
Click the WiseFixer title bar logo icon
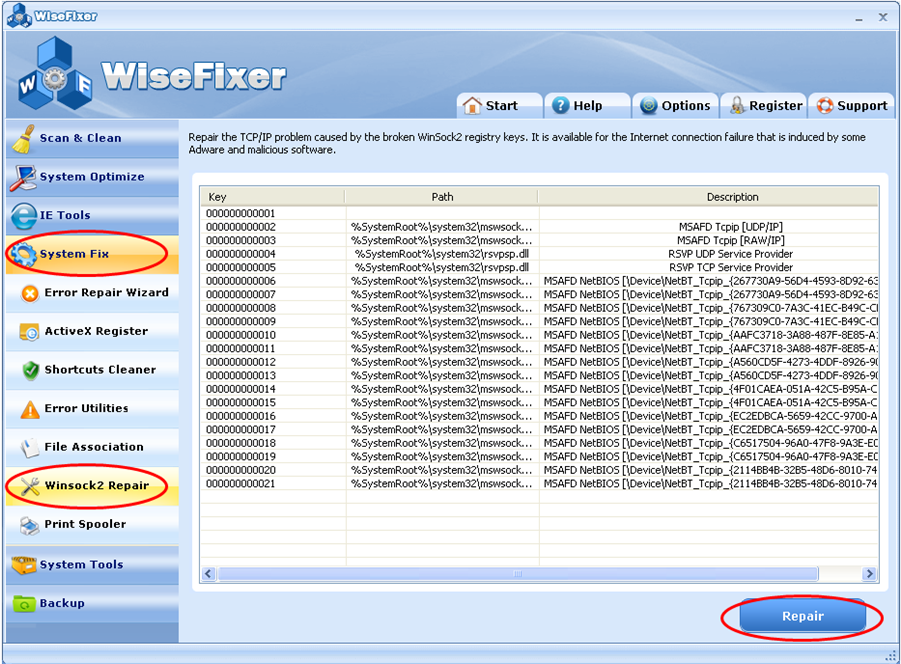coord(19,16)
